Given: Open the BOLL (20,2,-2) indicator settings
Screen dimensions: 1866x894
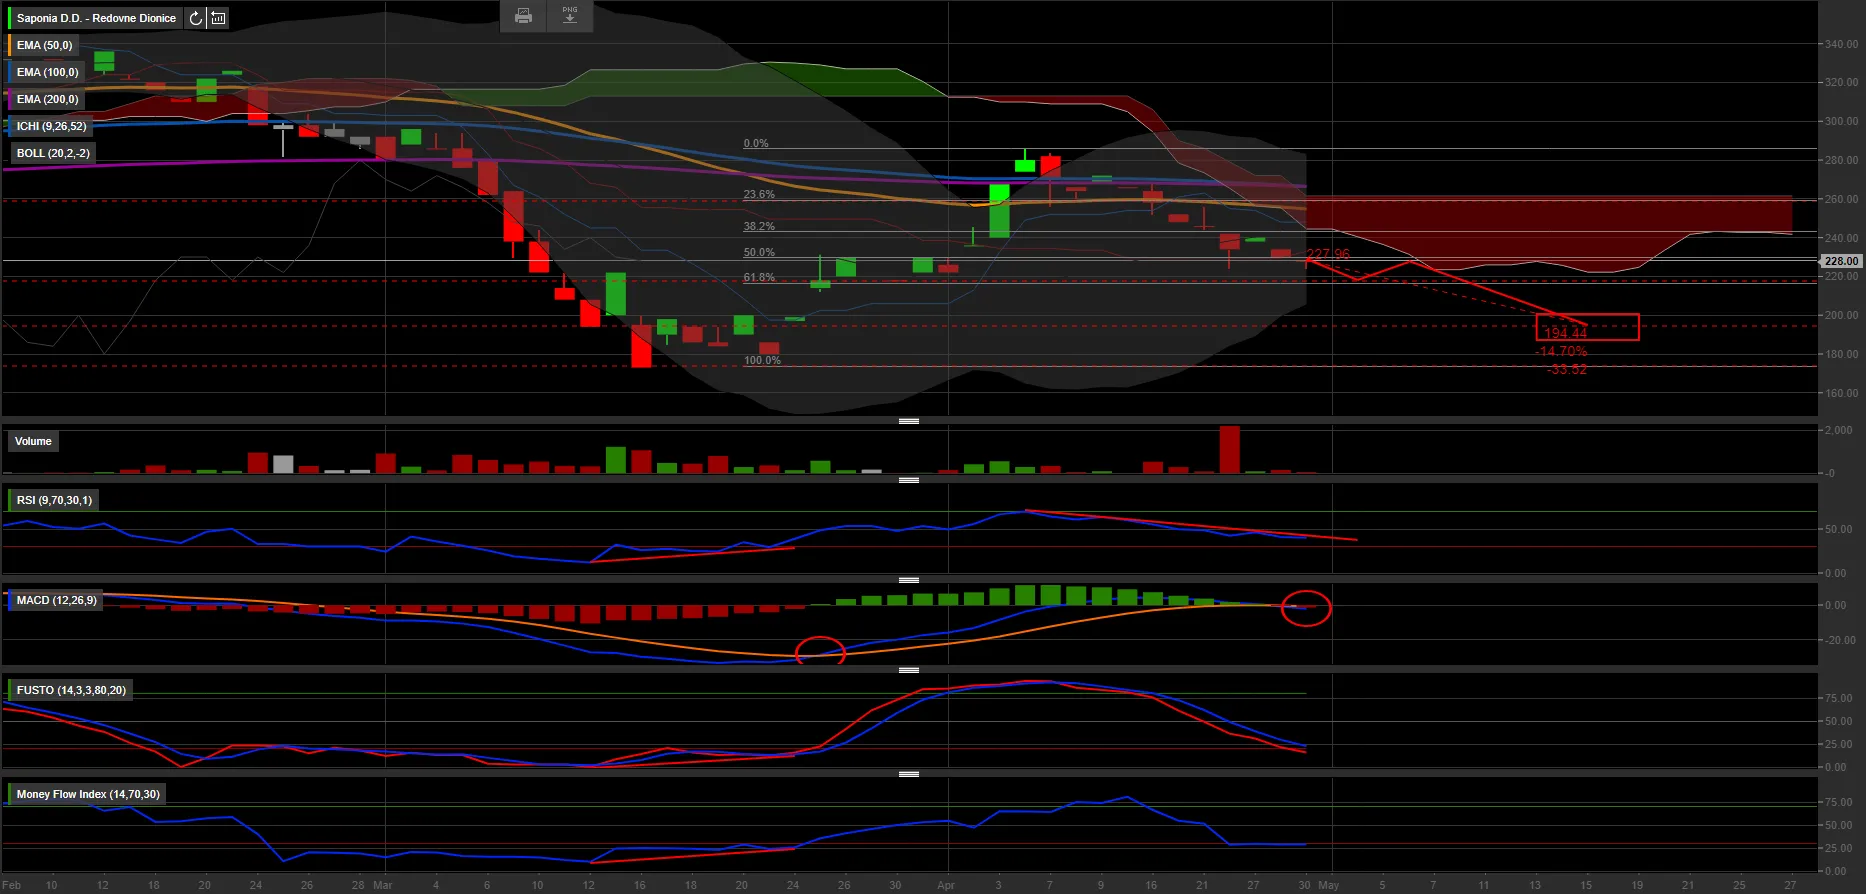Looking at the screenshot, I should 53,153.
